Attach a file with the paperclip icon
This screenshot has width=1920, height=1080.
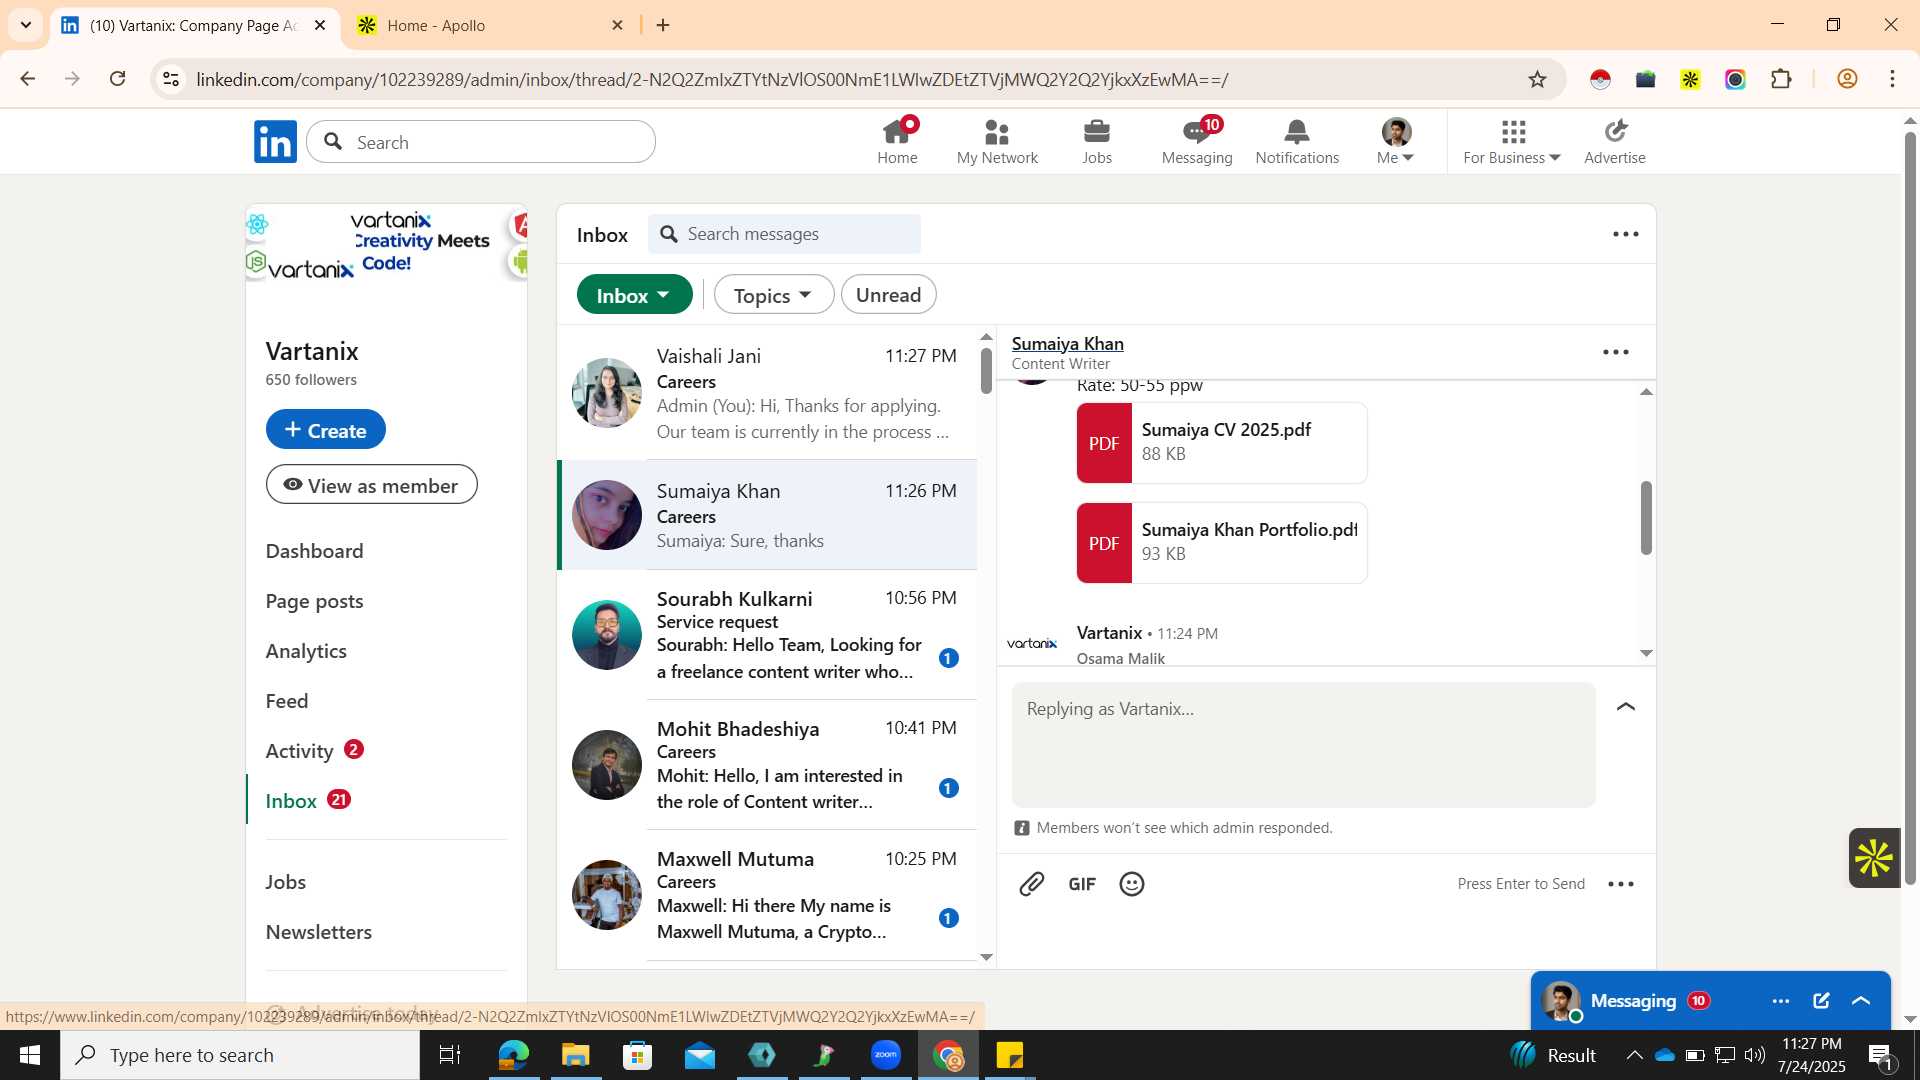pyautogui.click(x=1032, y=884)
